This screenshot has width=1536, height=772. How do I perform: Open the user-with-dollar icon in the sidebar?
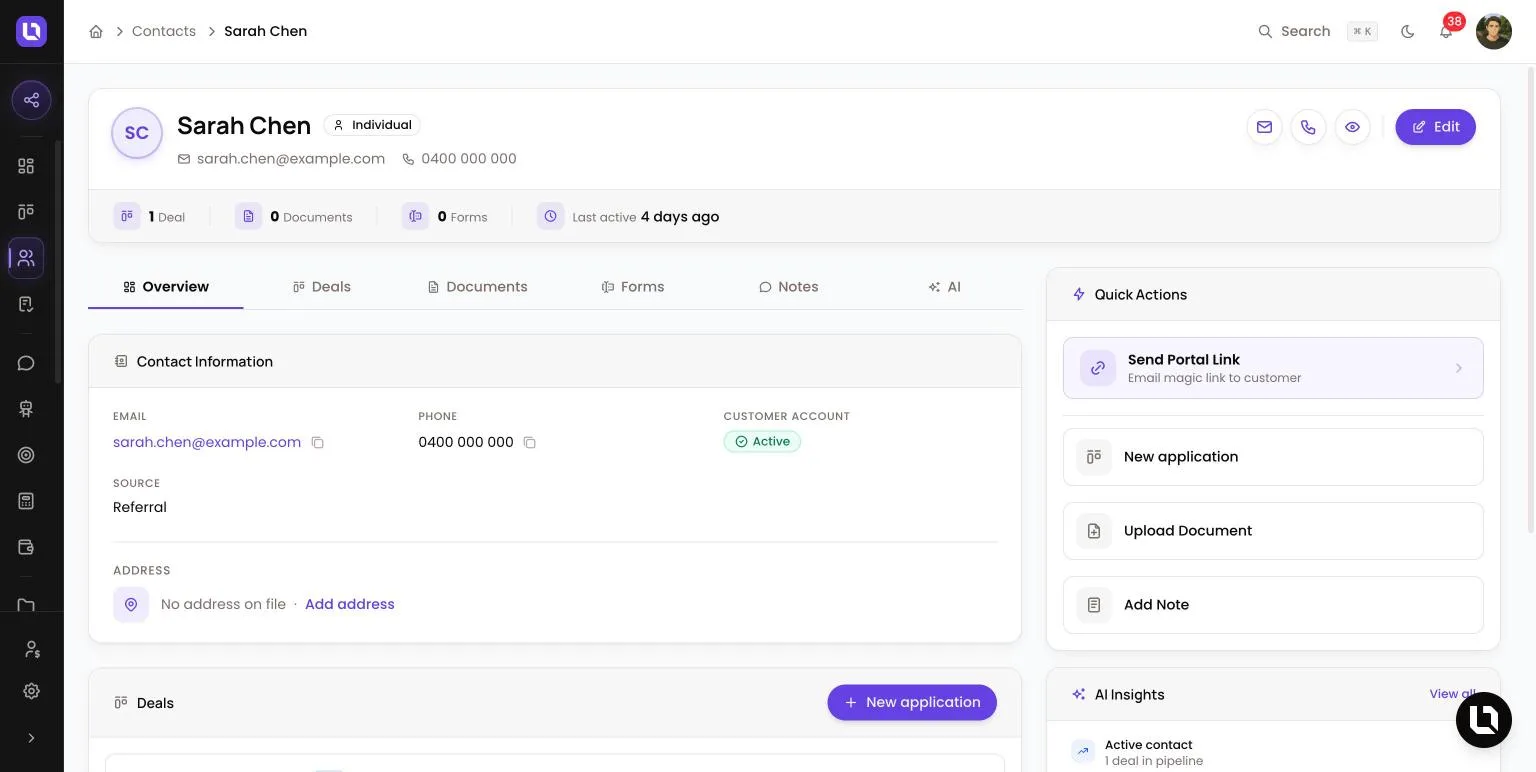pyautogui.click(x=31, y=650)
